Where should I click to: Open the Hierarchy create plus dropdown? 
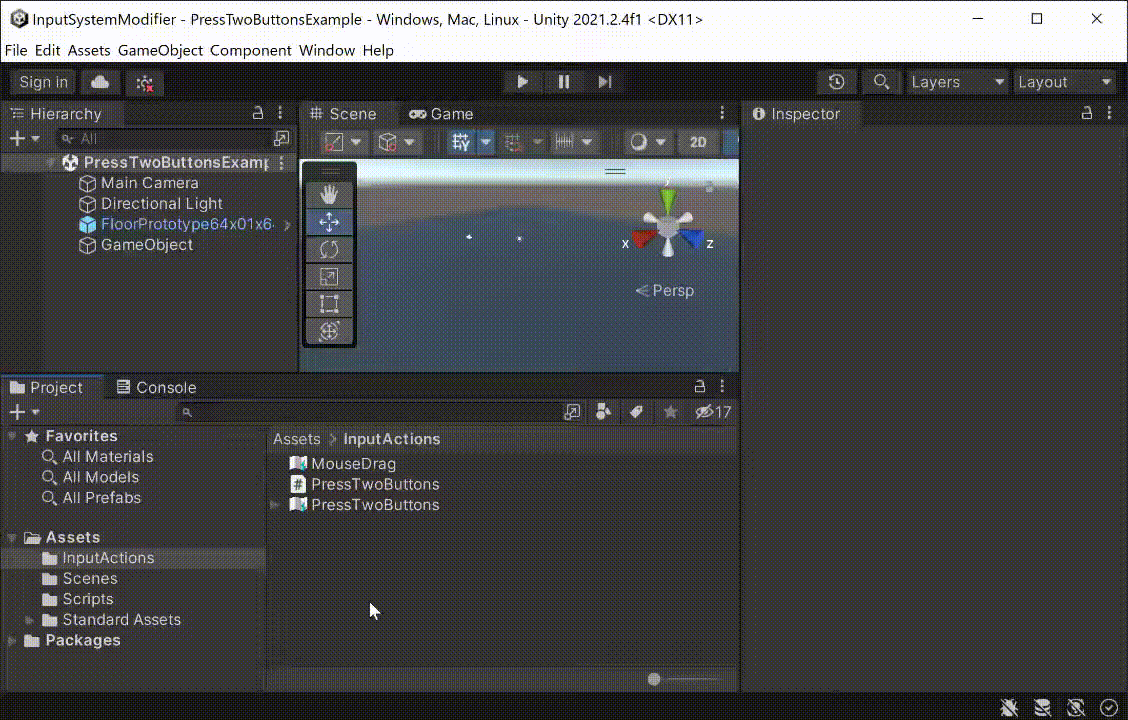24,138
